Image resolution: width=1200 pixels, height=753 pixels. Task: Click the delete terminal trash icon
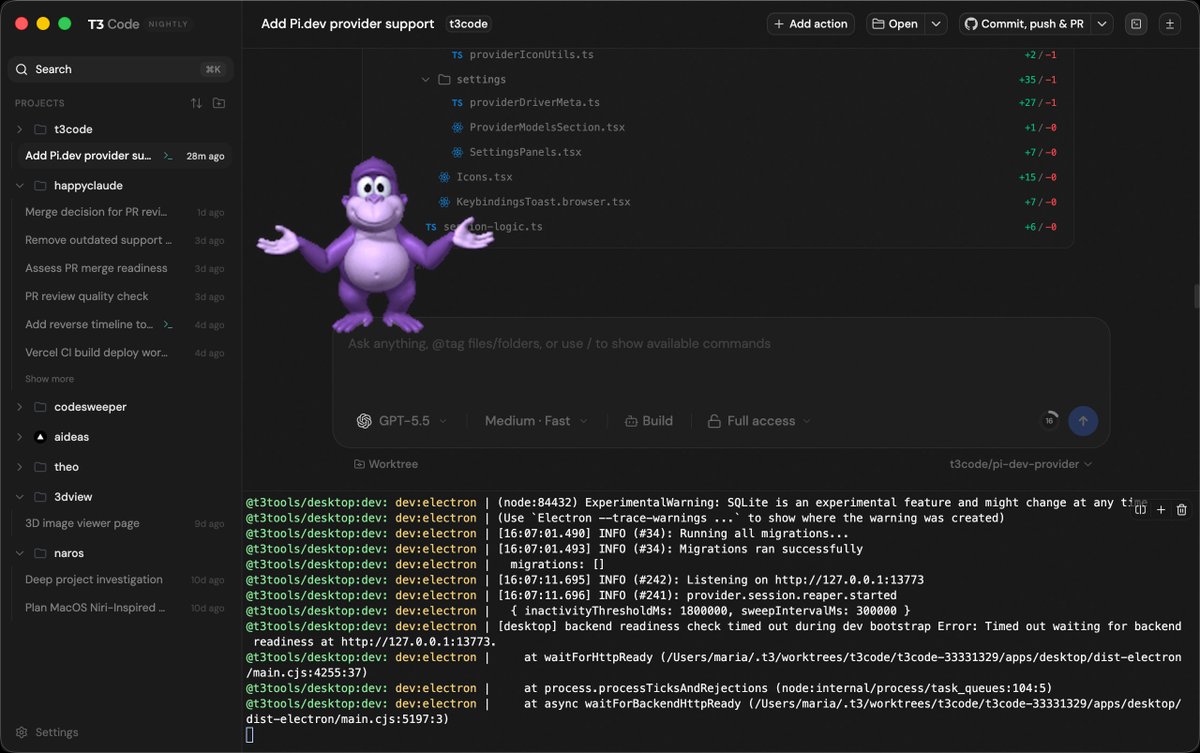pos(1182,509)
